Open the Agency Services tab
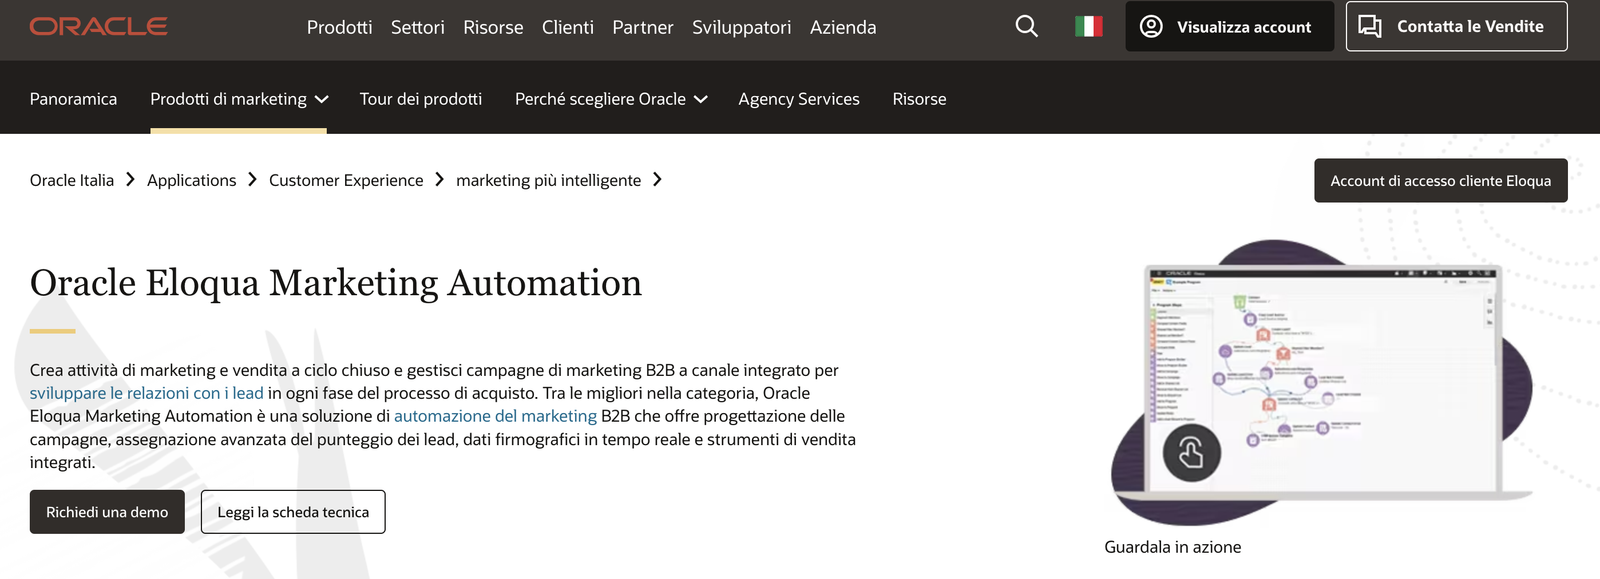 tap(798, 99)
